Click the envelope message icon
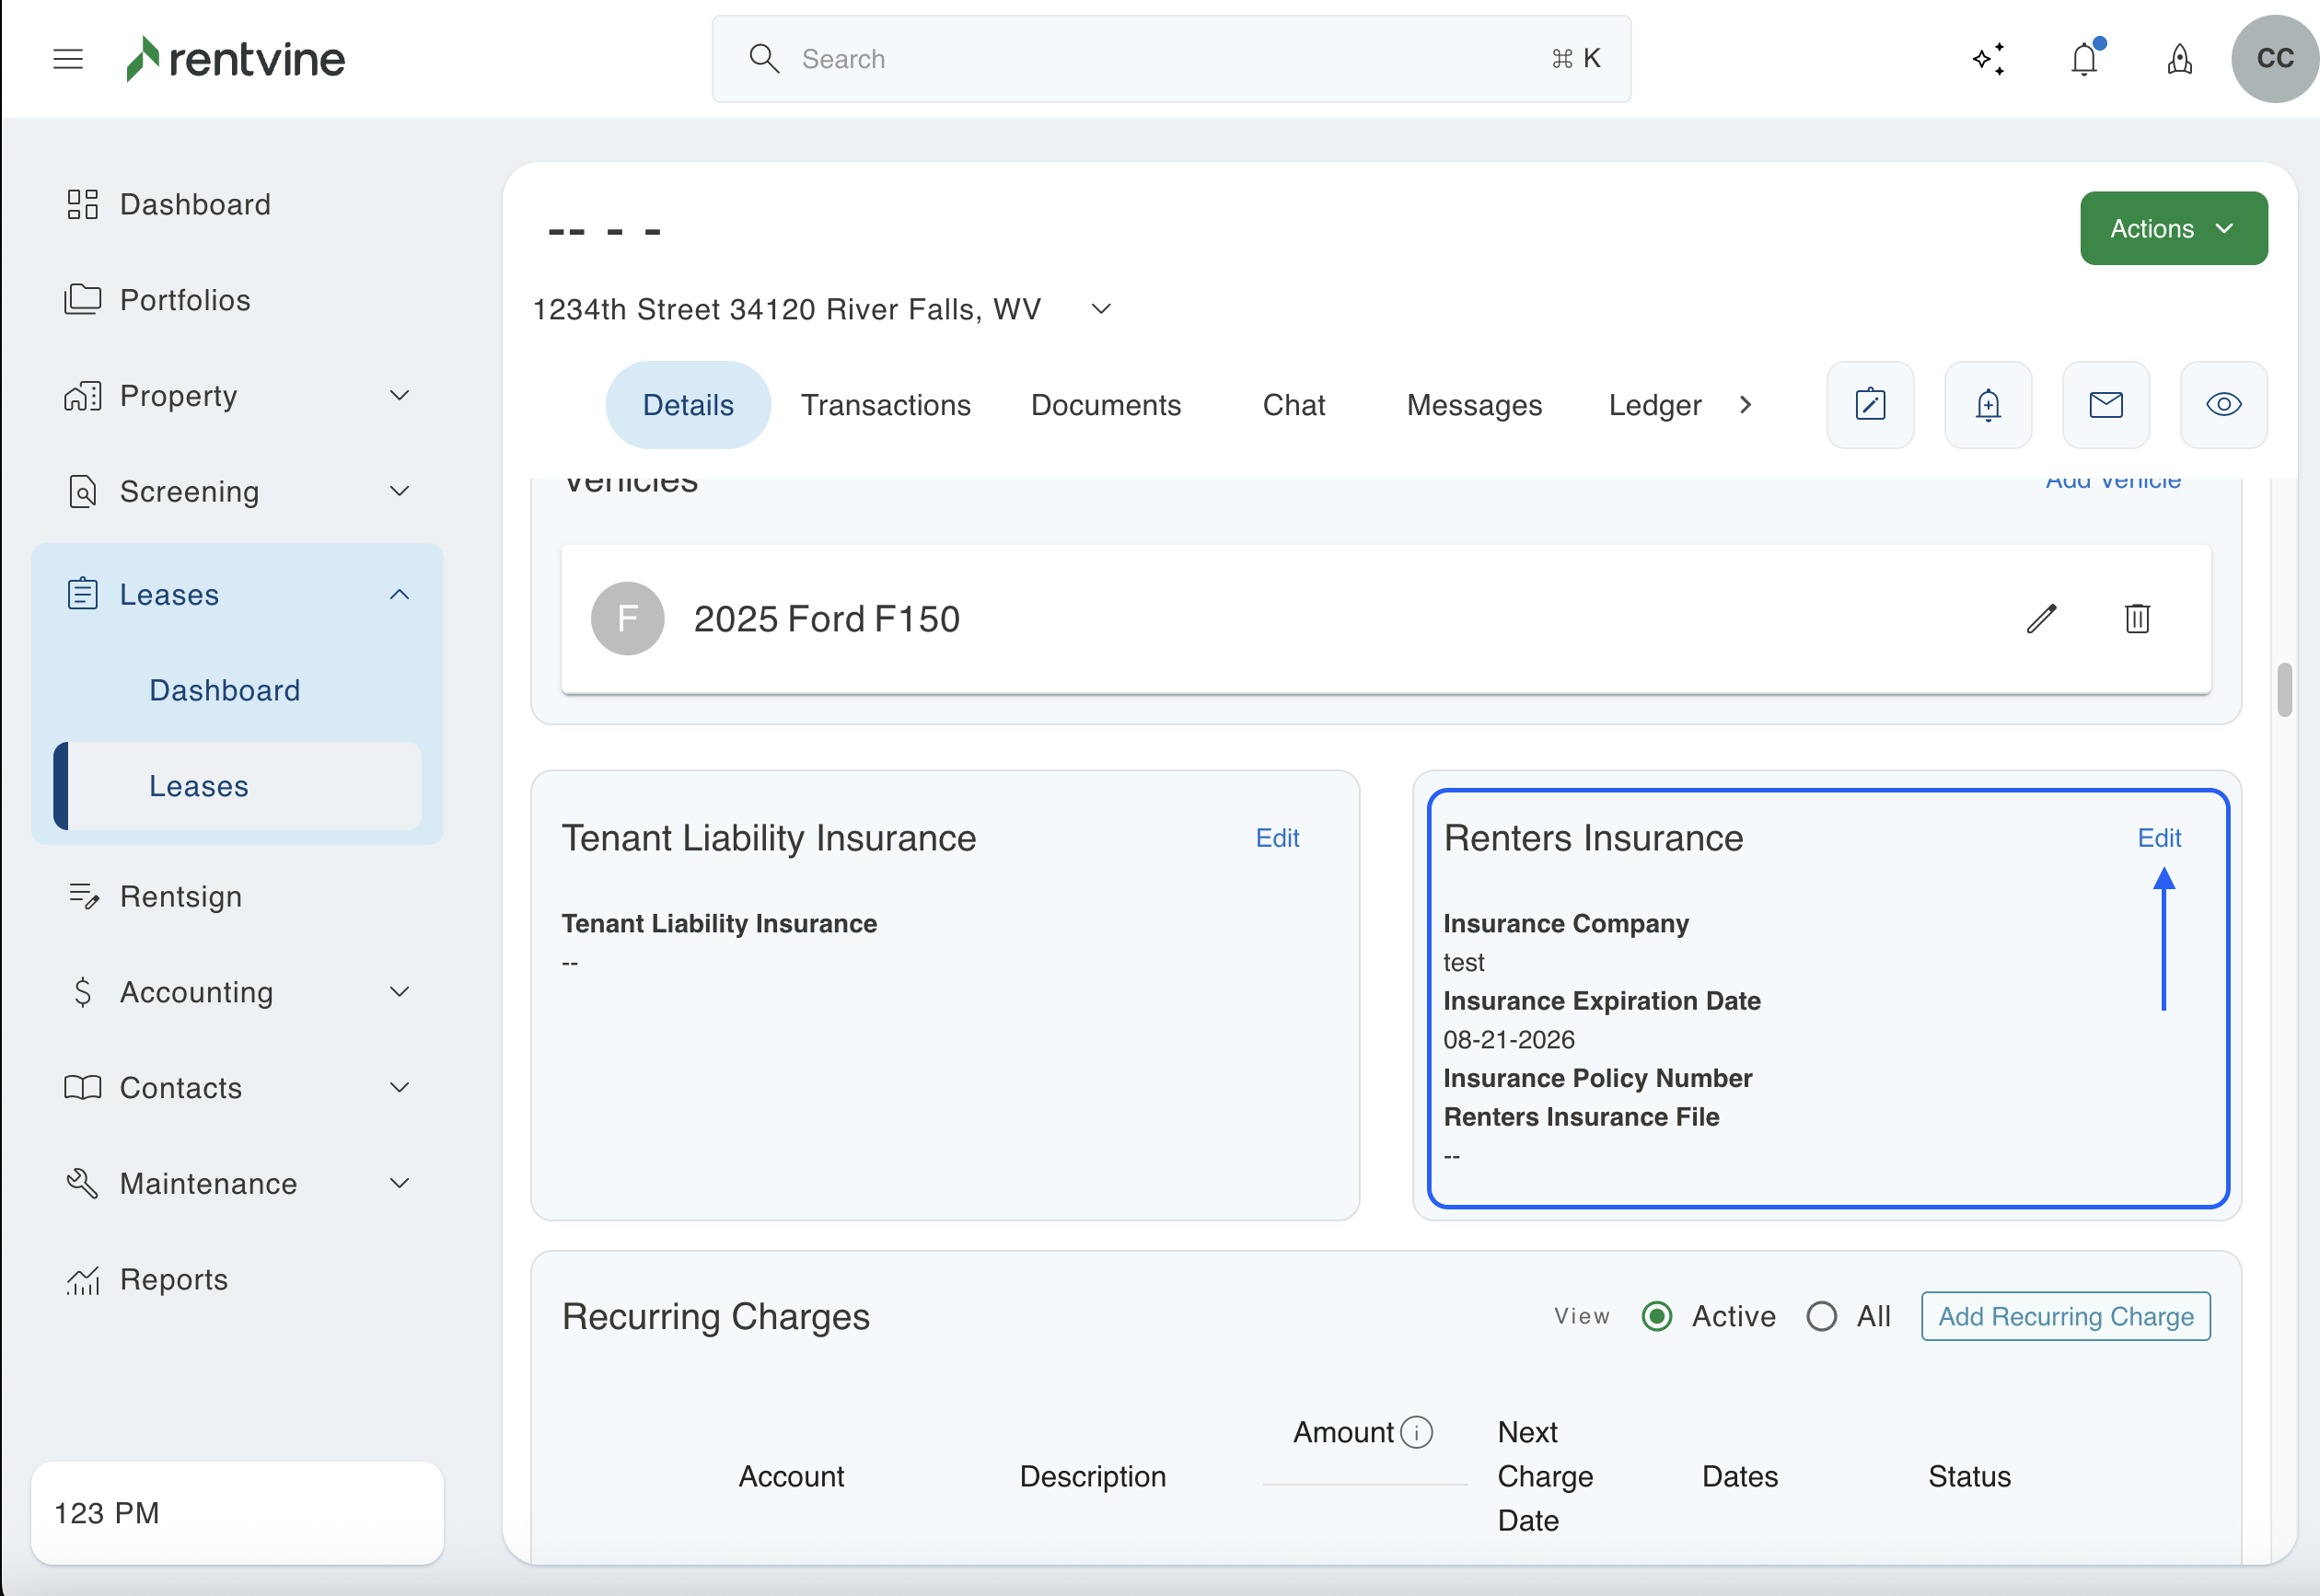The image size is (2320, 1596). click(x=2106, y=405)
